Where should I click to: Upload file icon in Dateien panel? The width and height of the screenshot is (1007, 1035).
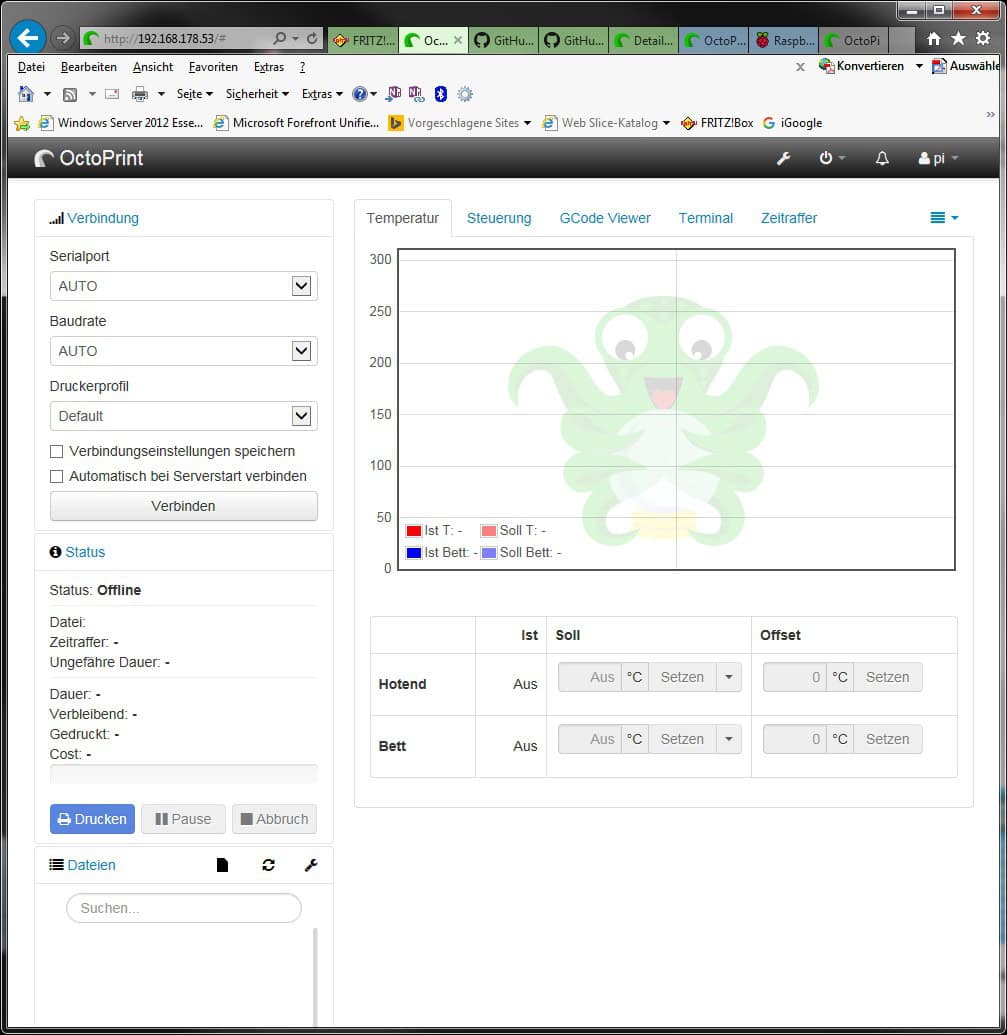222,865
